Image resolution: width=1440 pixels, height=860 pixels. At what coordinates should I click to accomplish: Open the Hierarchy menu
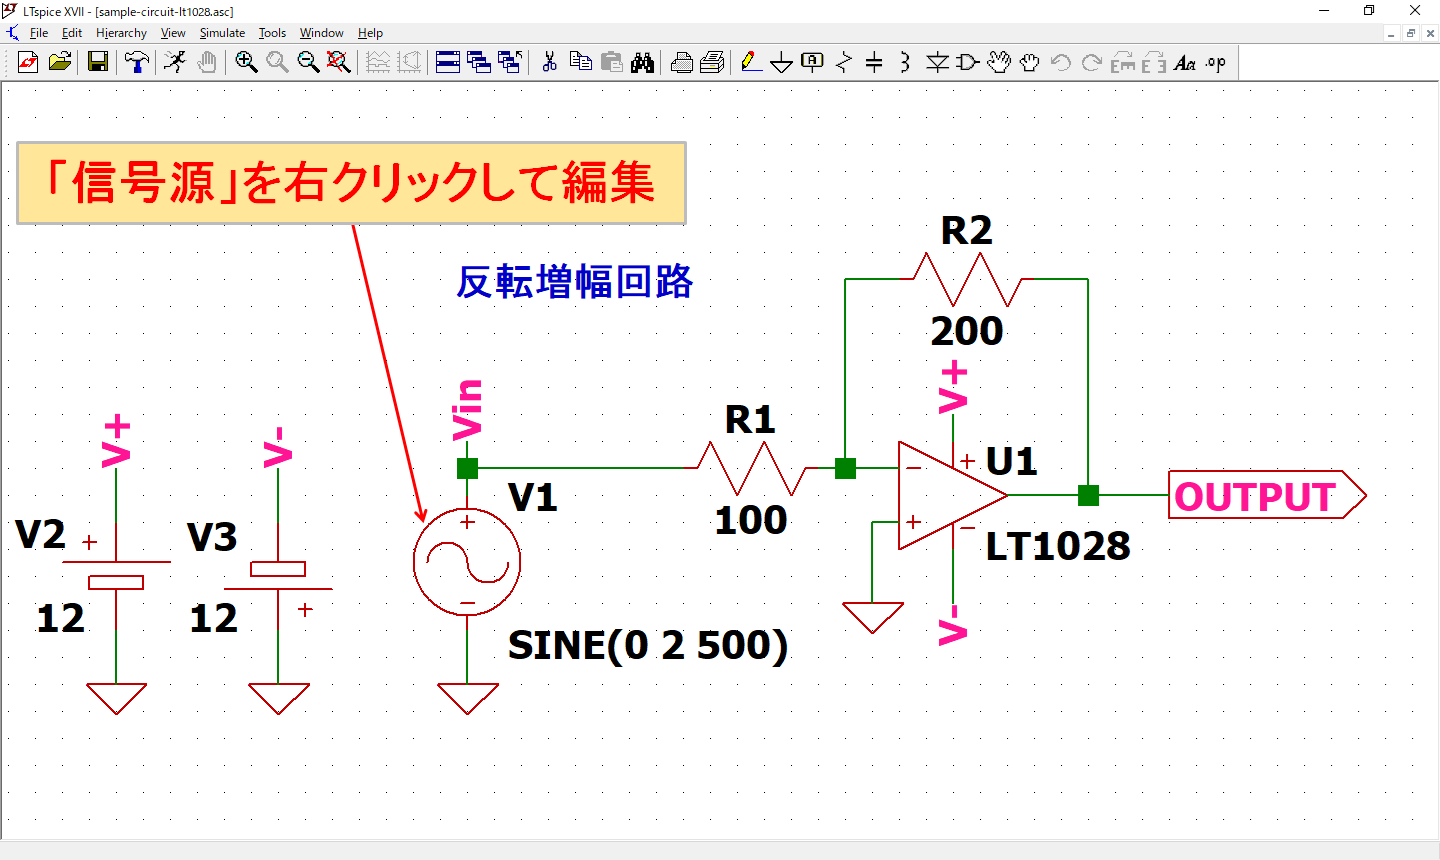(x=121, y=33)
